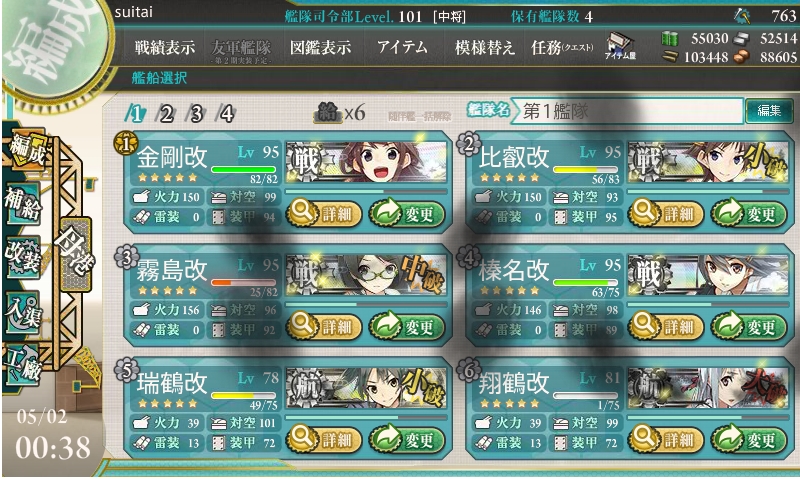Screen dimensions: 800x480
Task: Open the アイテム屋 item shop icon
Action: coord(620,46)
